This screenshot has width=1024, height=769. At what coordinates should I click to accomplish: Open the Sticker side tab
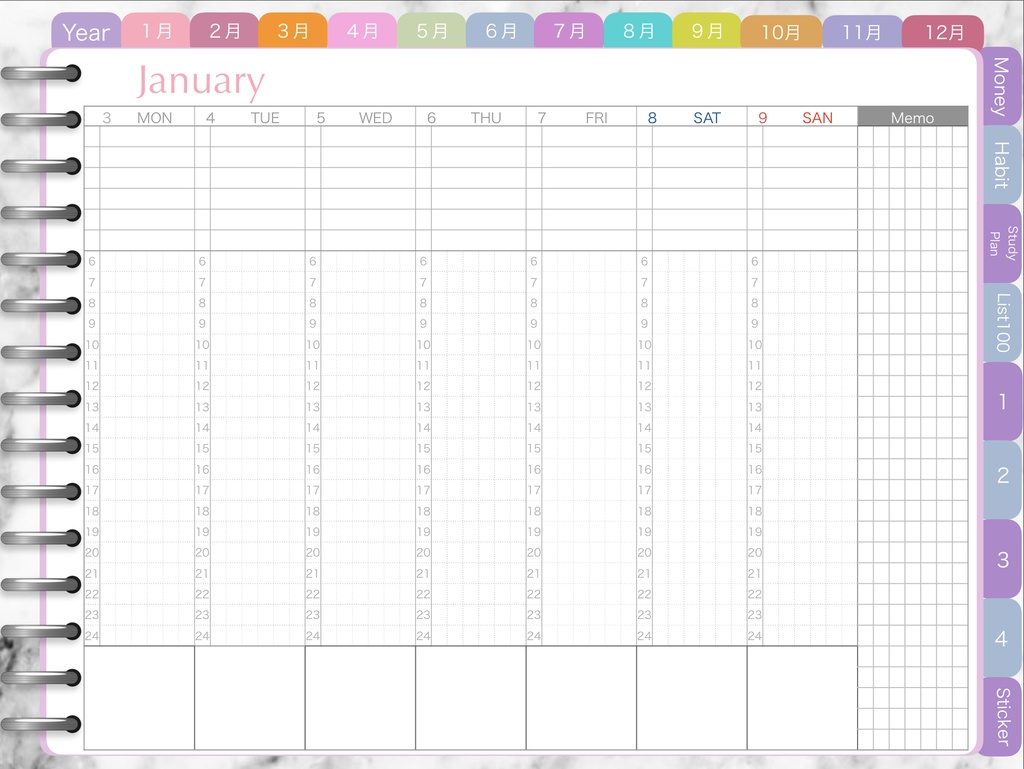[1002, 717]
